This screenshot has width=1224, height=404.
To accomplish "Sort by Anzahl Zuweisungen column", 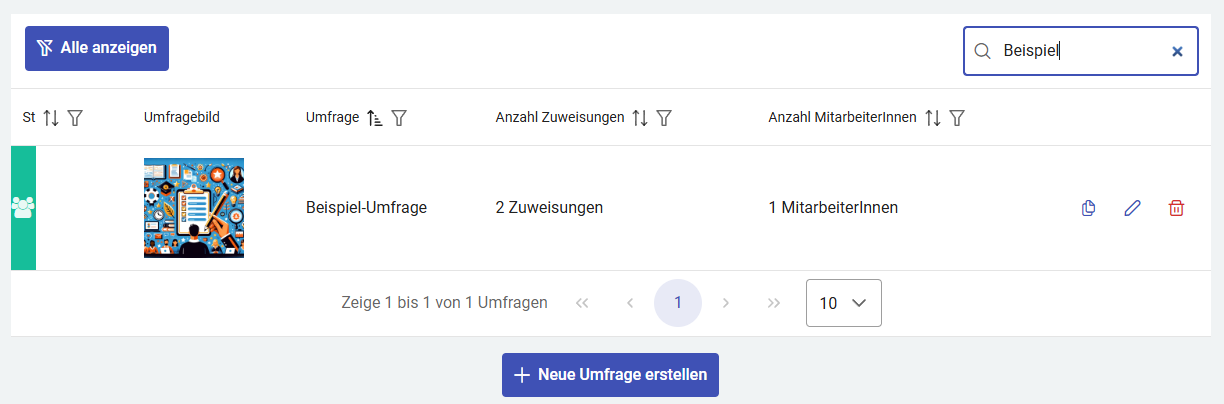I will click(640, 118).
